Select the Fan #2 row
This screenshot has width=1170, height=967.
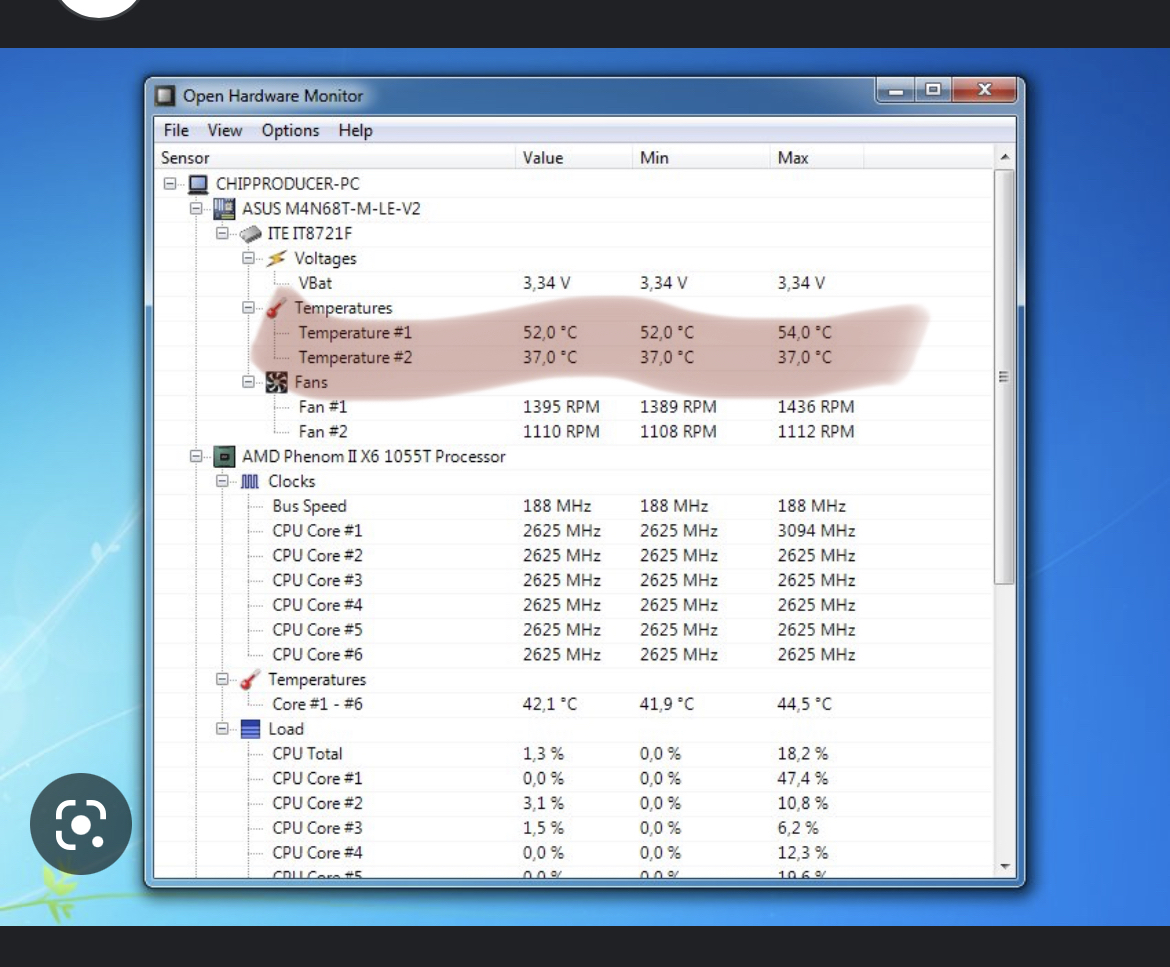pos(573,431)
